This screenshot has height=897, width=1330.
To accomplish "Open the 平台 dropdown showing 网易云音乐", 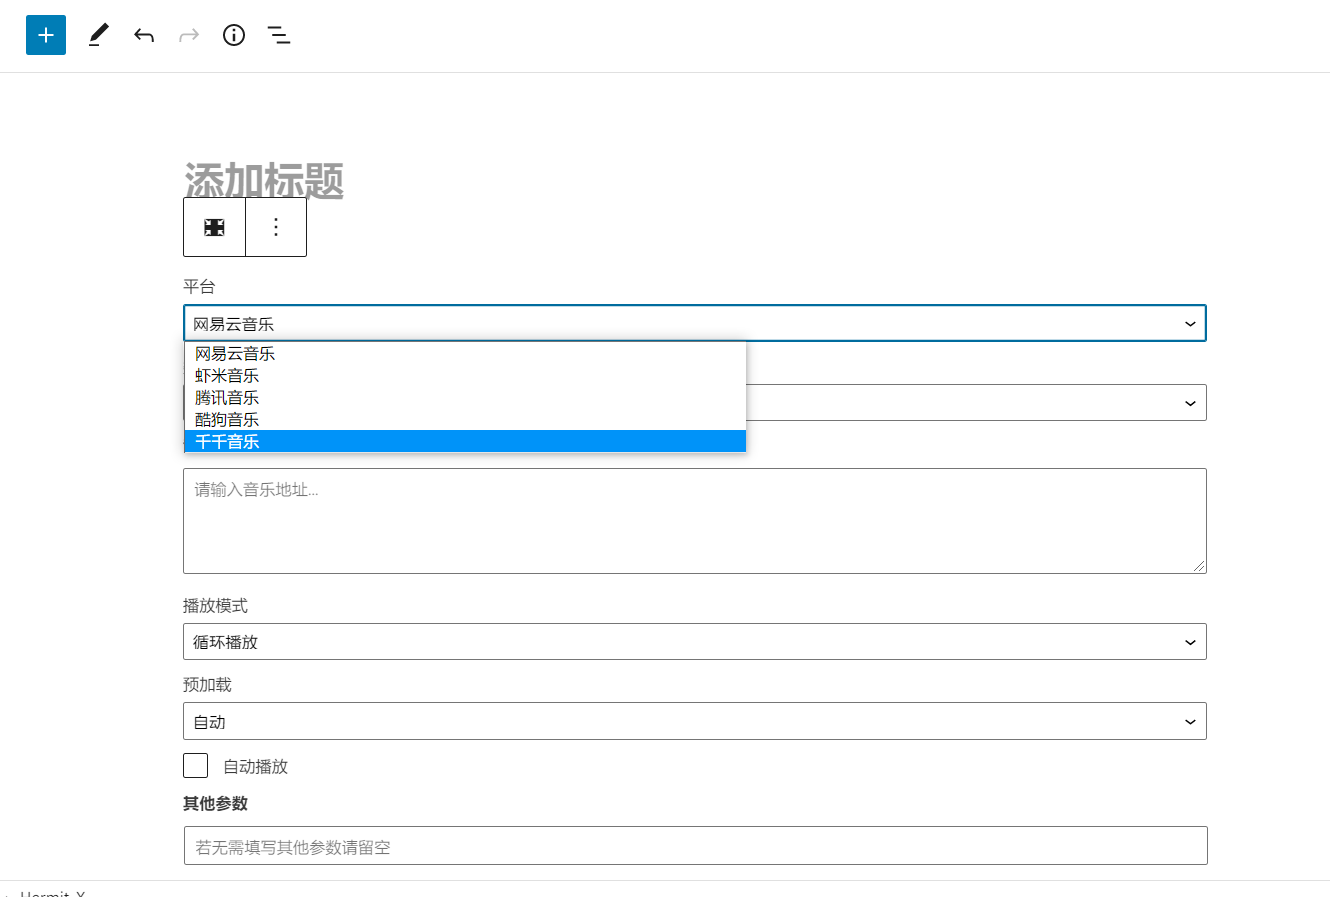I will (695, 323).
